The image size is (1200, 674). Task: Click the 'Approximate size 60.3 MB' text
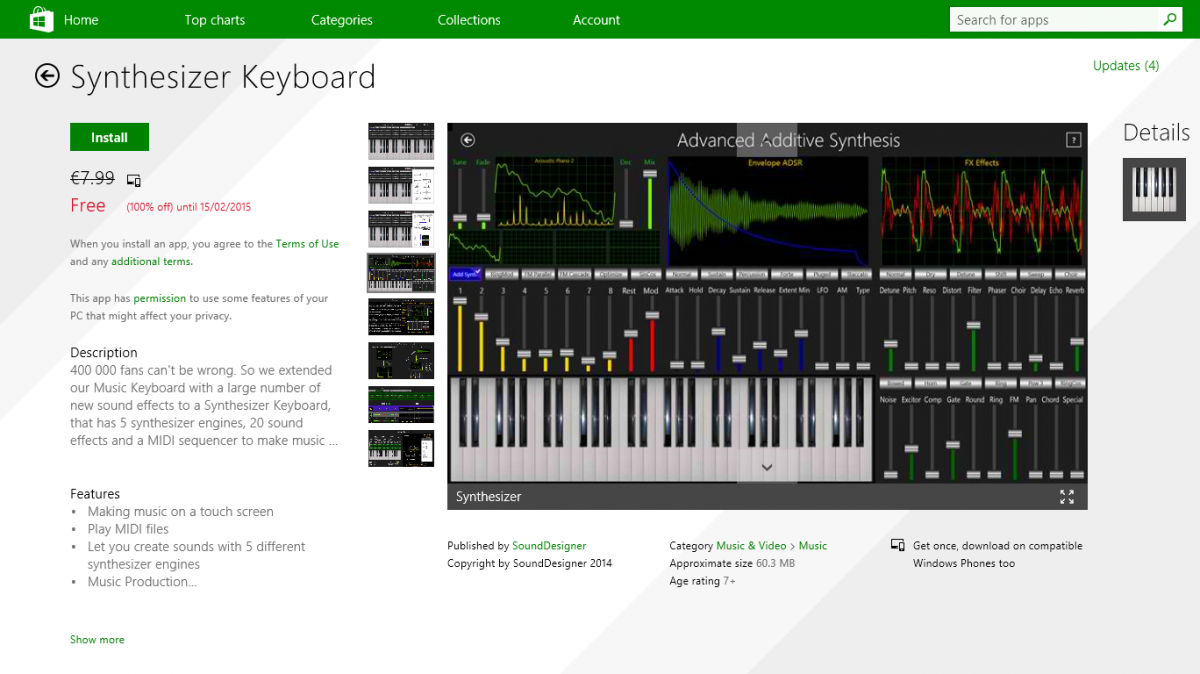(732, 563)
